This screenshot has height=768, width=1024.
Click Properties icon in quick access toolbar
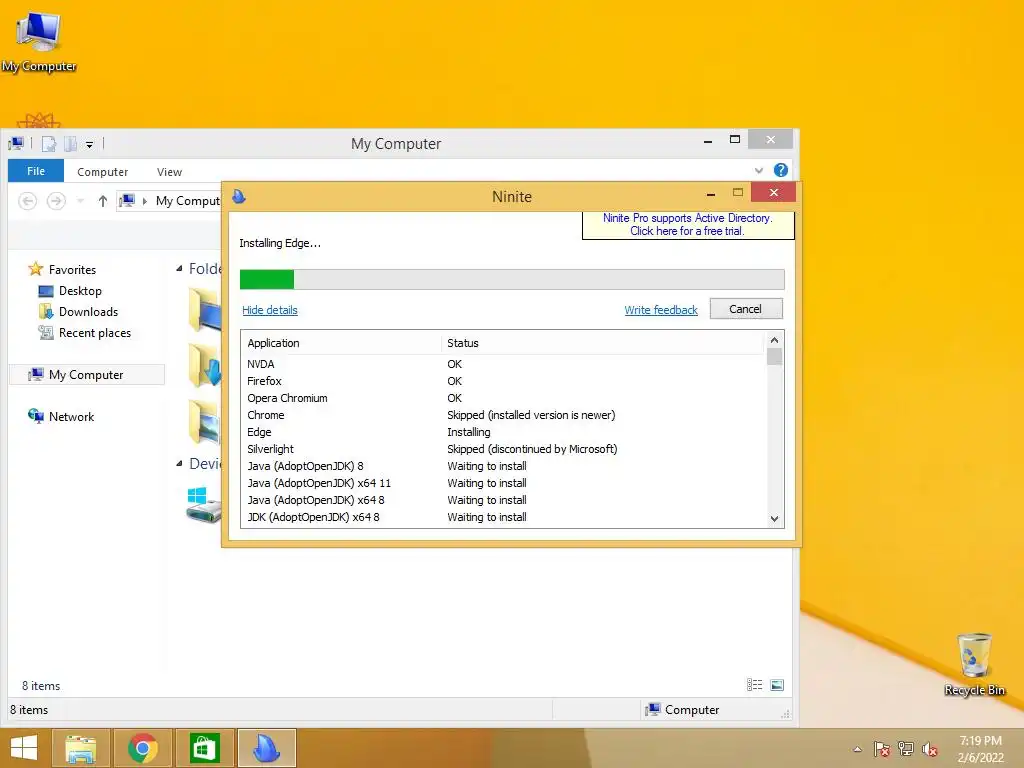(49, 143)
